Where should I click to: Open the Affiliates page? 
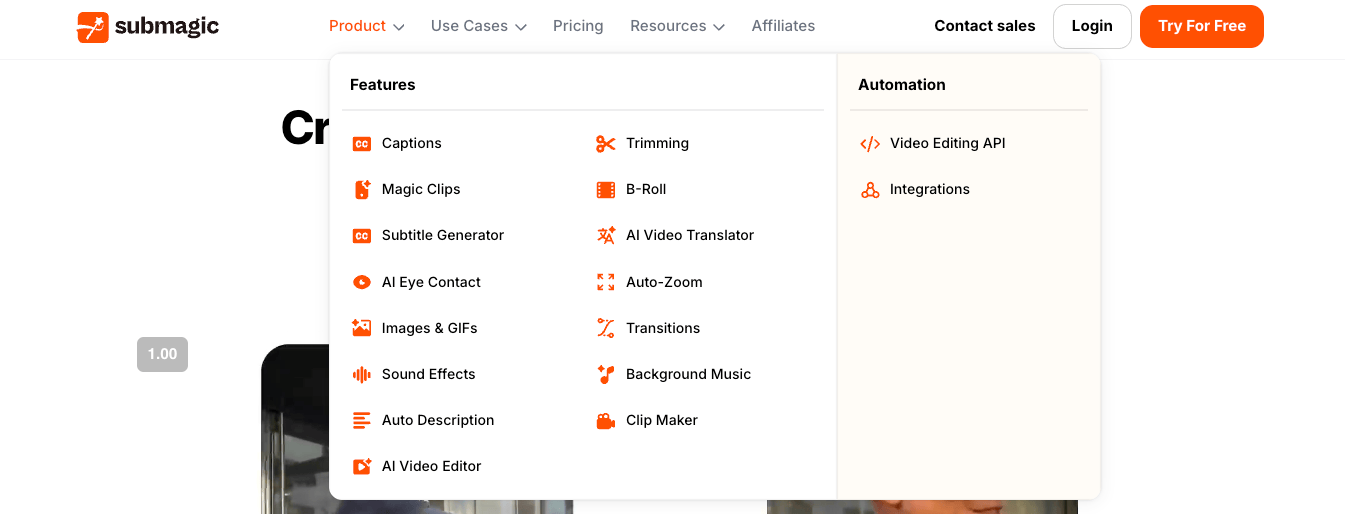pyautogui.click(x=783, y=26)
